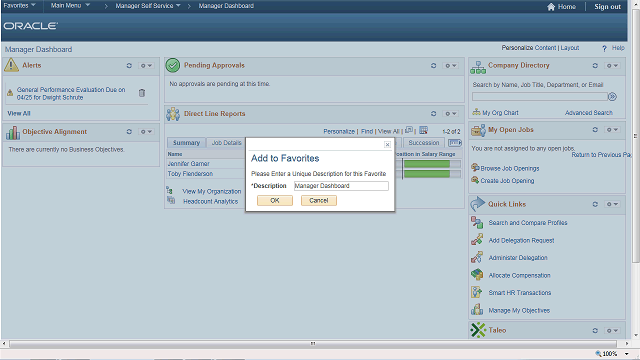This screenshot has width=640, height=360.
Task: Click the Search and Compare Profiles icon
Action: (477, 222)
